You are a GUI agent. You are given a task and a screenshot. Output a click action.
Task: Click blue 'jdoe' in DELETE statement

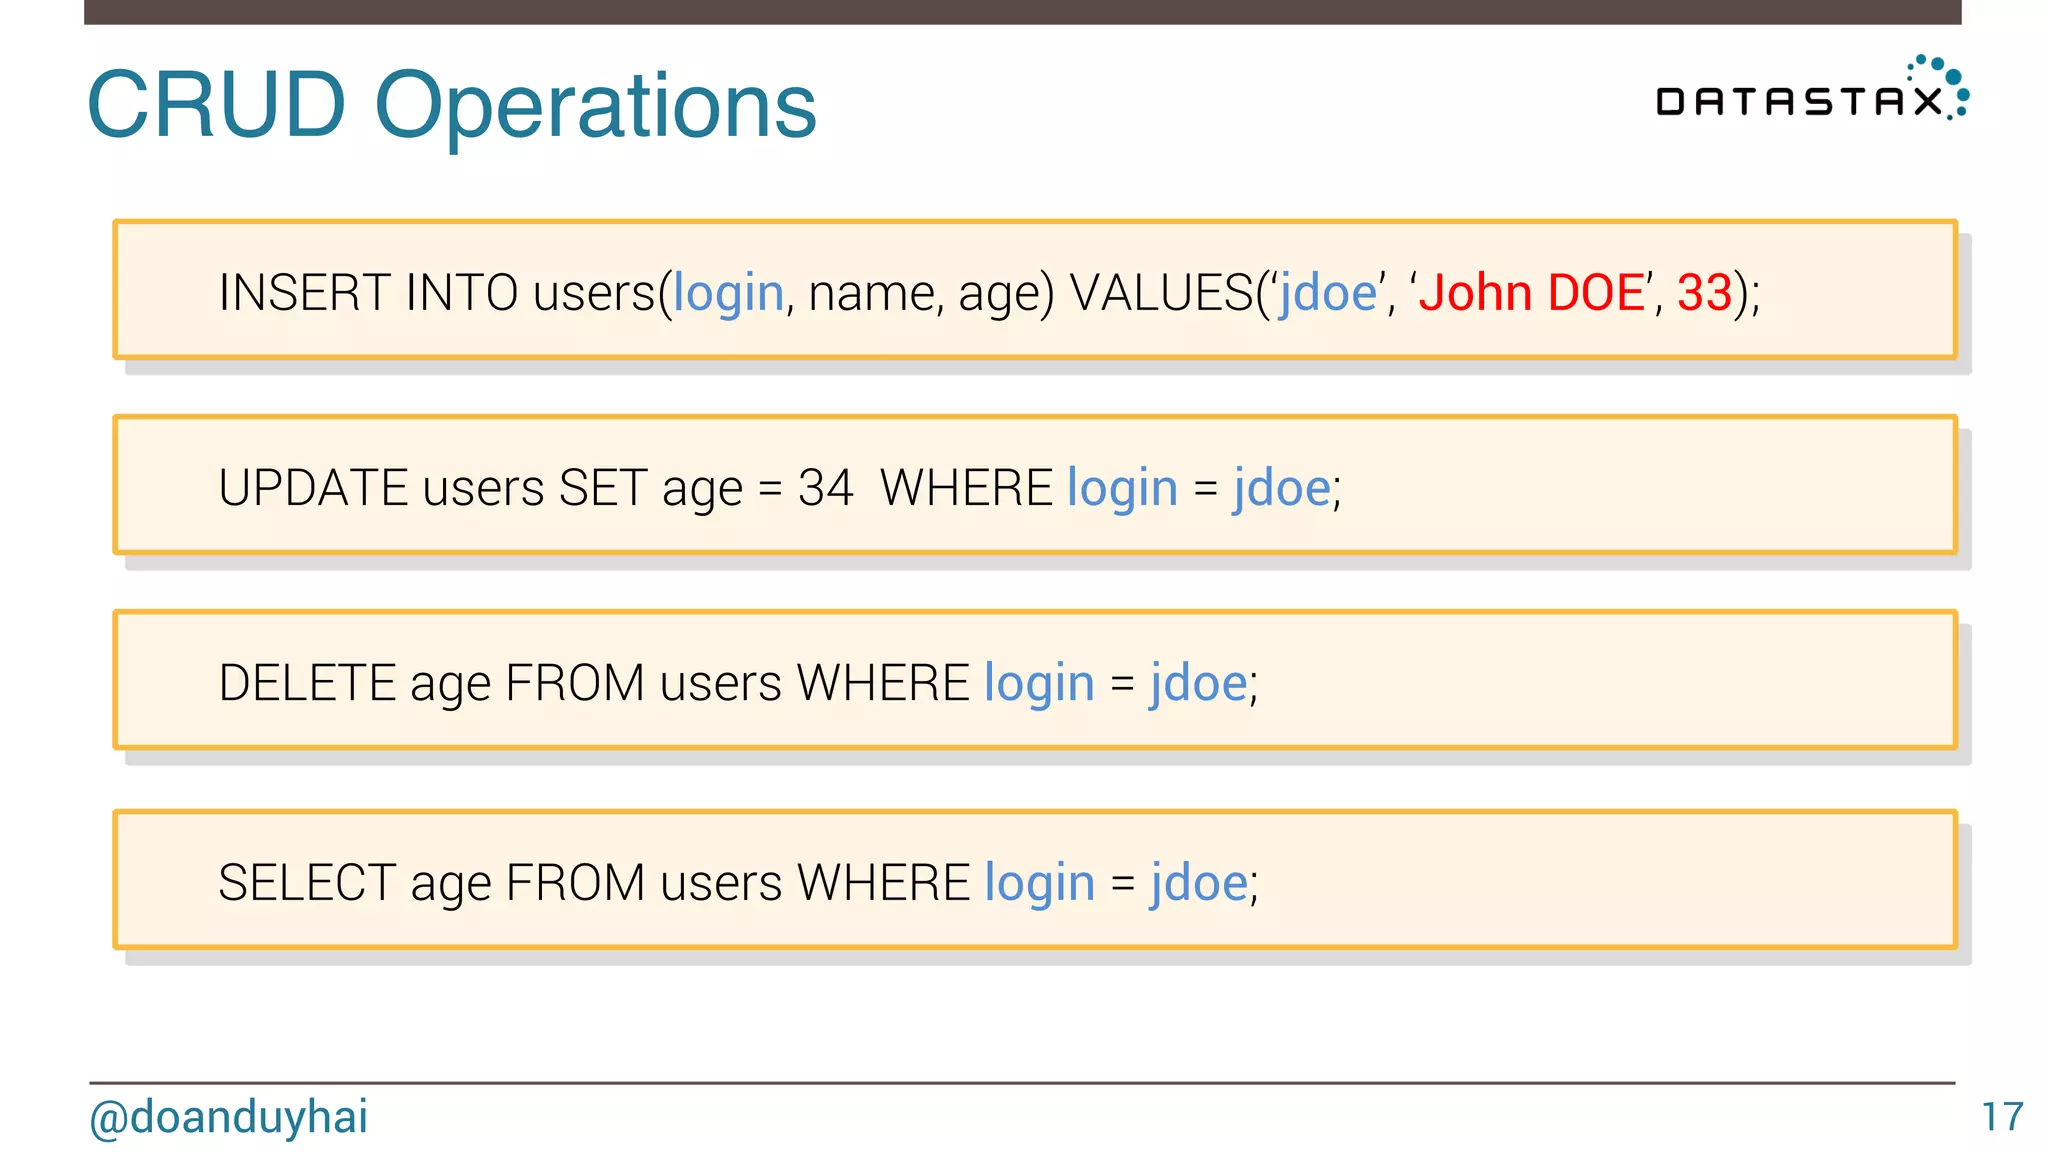1199,683
